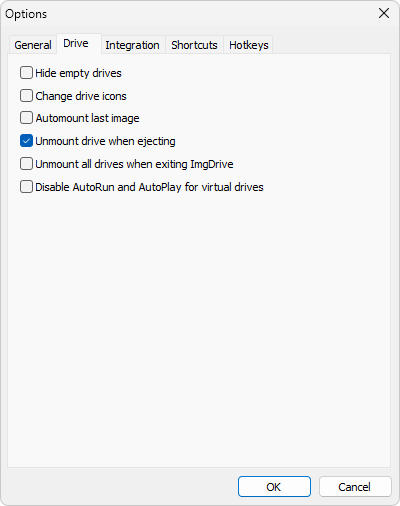
Task: Tick the box beside Hide empty drives
Action: click(26, 73)
